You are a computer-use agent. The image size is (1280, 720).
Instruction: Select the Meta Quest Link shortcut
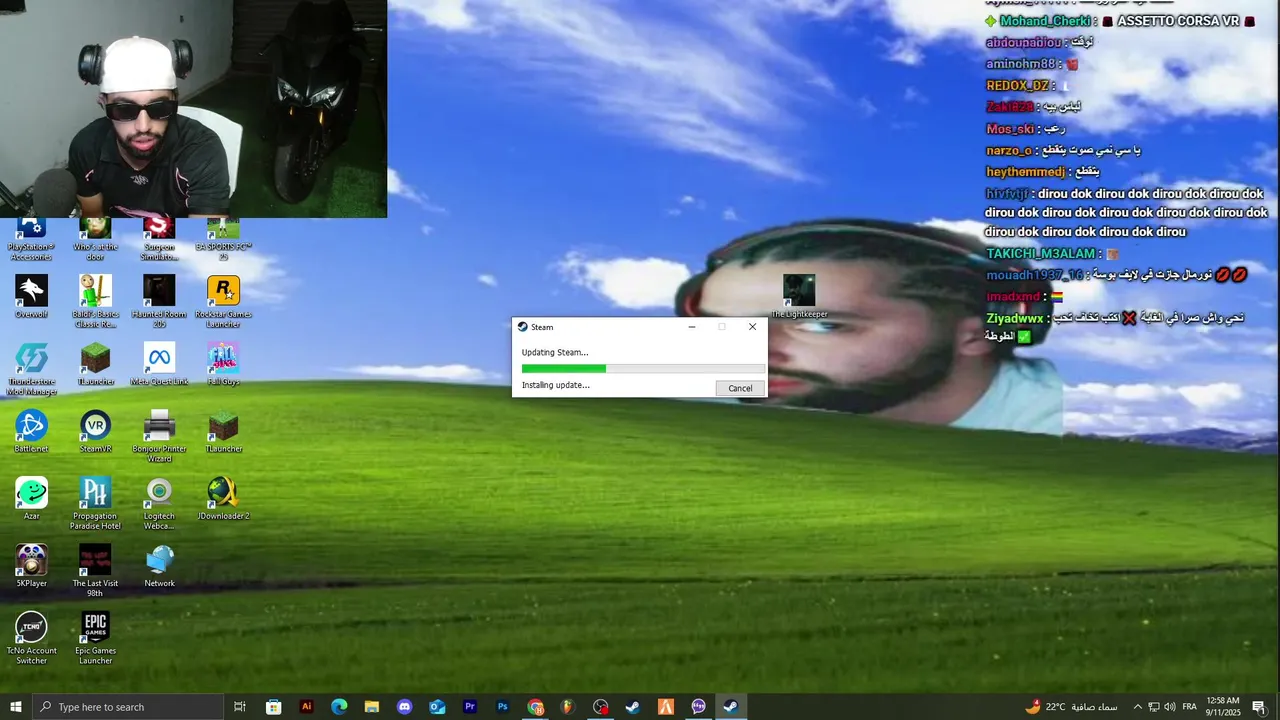pyautogui.click(x=159, y=364)
